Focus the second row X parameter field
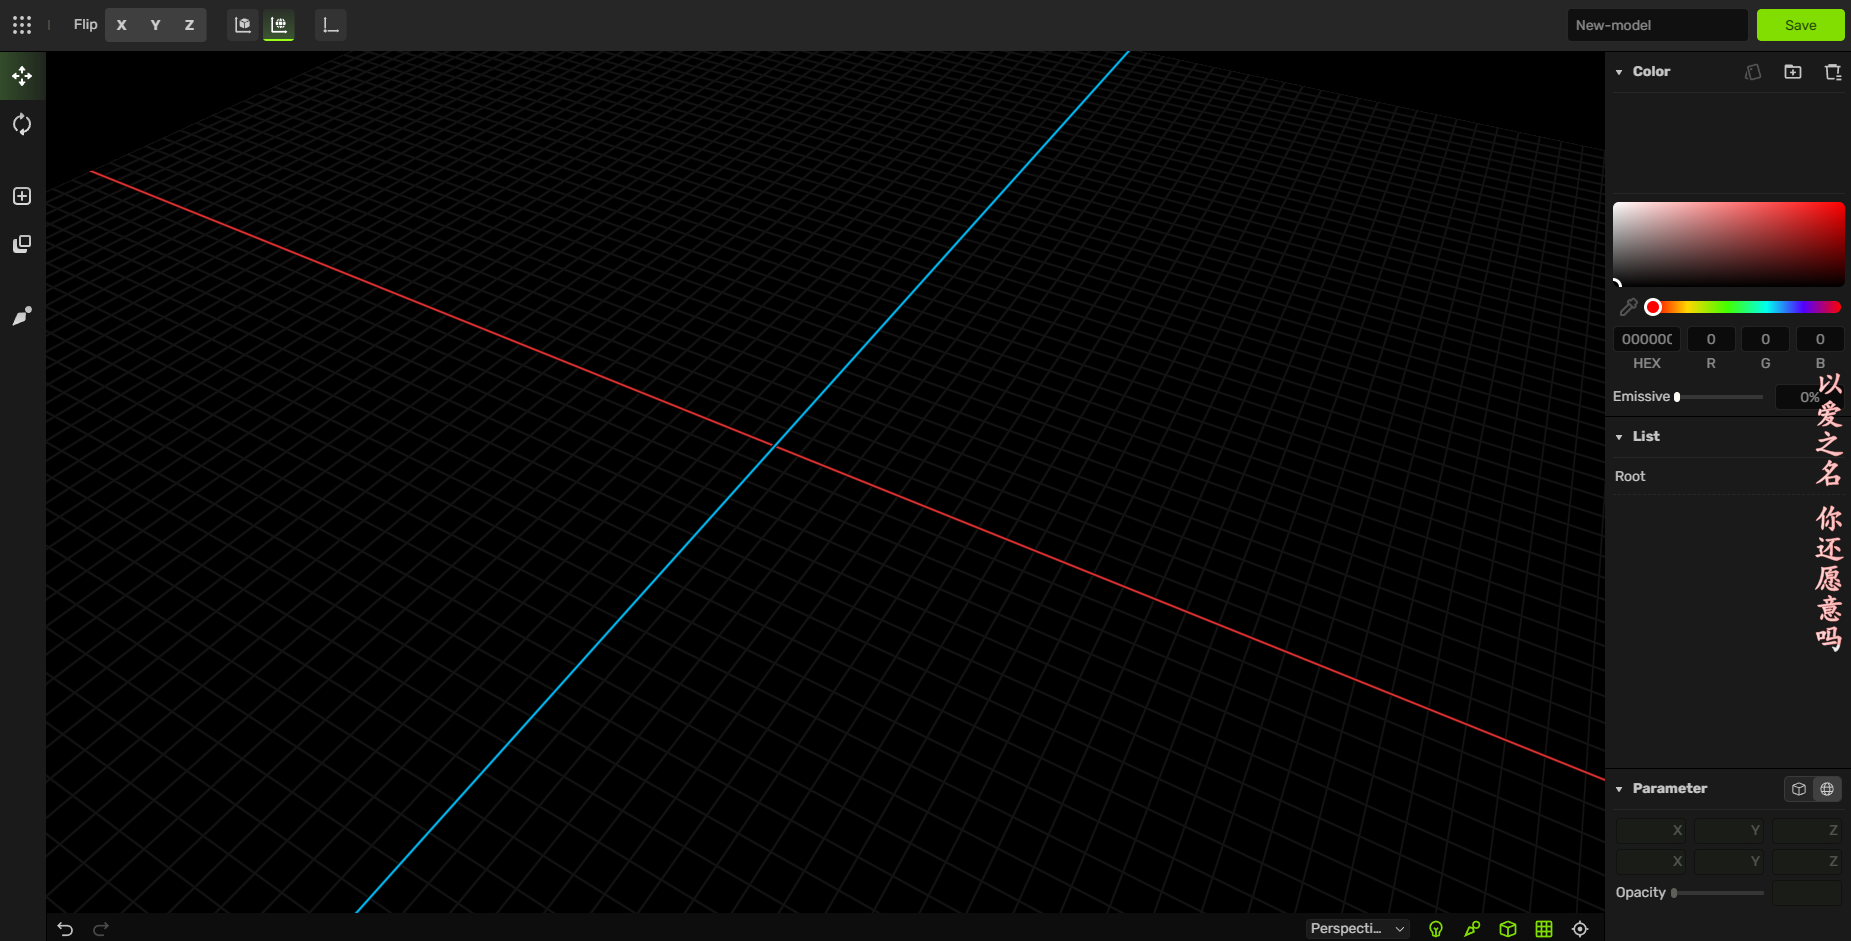The image size is (1851, 941). coord(1651,861)
